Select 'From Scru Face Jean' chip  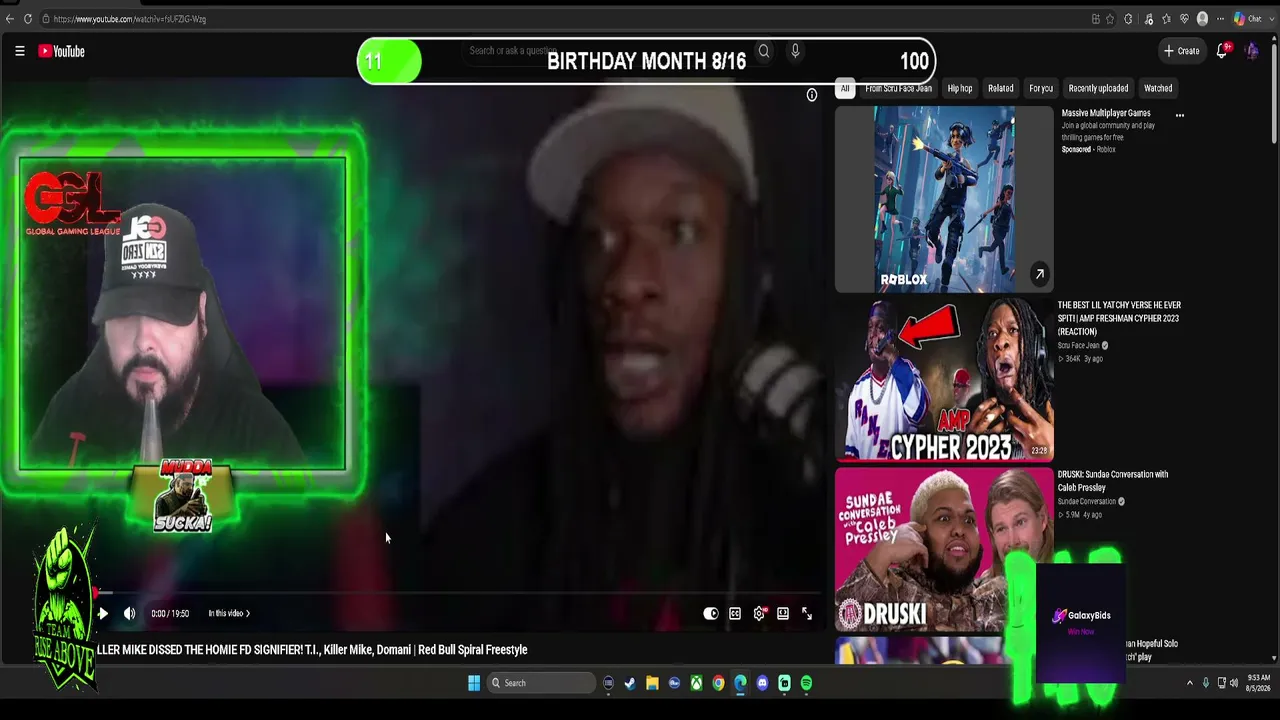(898, 88)
